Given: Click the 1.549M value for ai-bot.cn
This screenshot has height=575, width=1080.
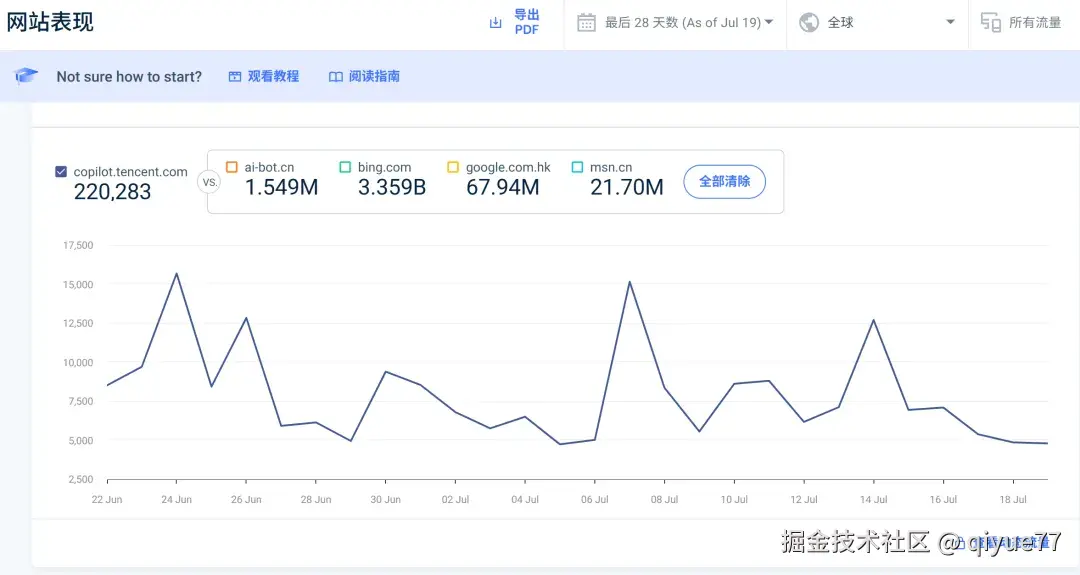Looking at the screenshot, I should (x=282, y=187).
